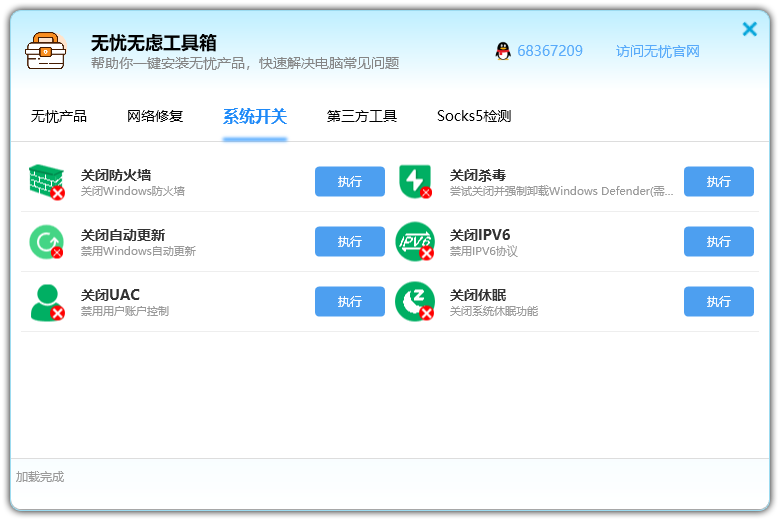Screen dimensions: 780x520
Task: Click the 关闭杀毒 title text
Action: pyautogui.click(x=478, y=175)
